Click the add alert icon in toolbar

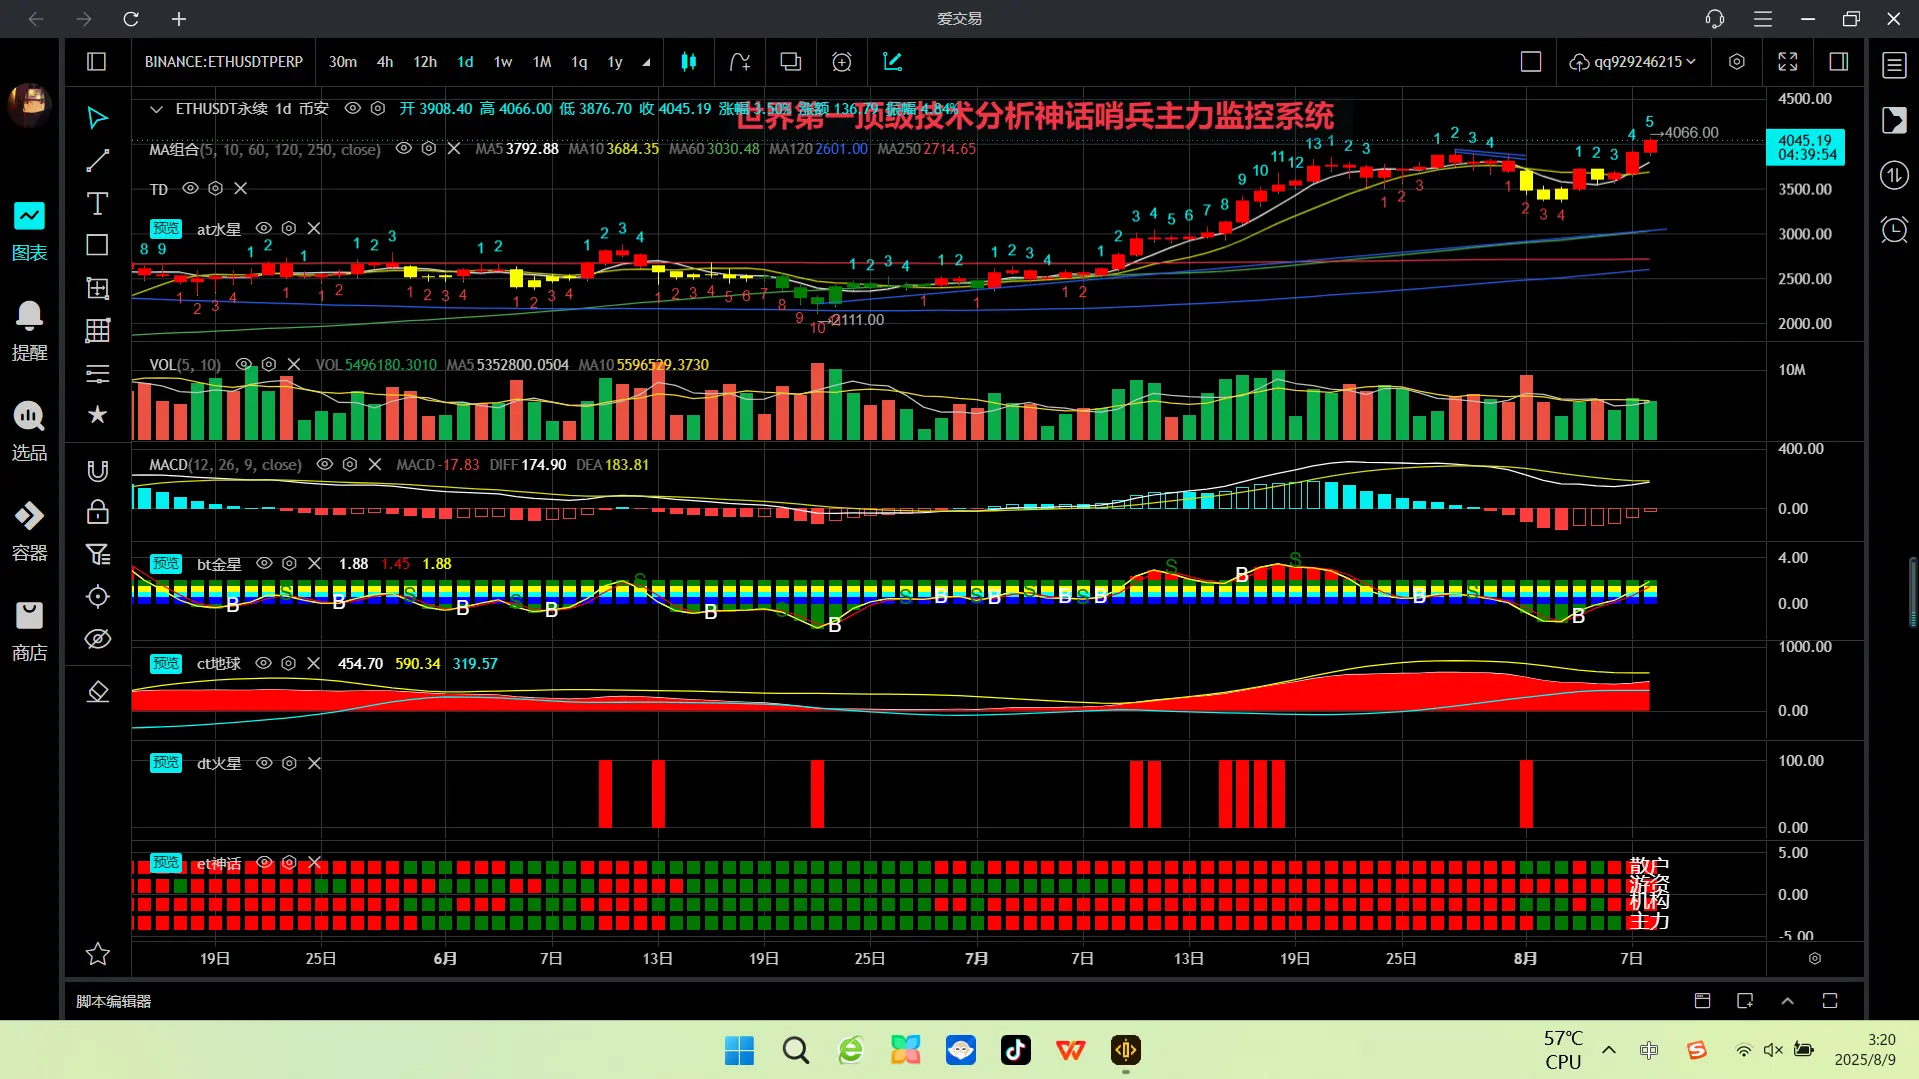[842, 62]
